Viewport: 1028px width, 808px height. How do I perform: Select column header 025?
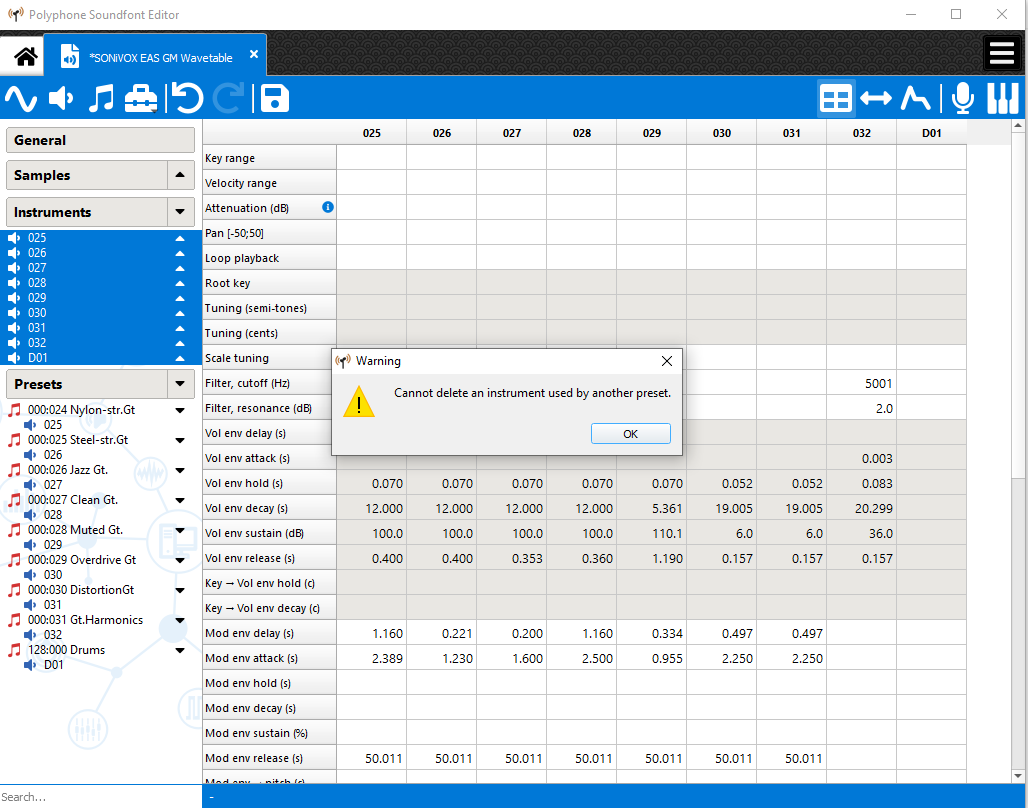point(372,133)
